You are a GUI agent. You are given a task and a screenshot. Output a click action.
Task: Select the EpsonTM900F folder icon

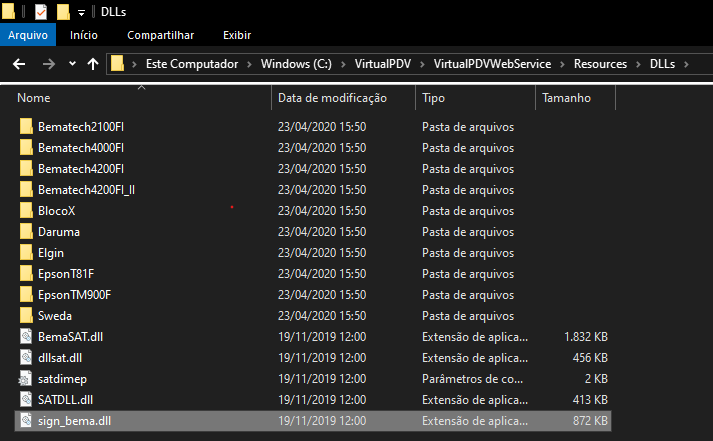click(26, 294)
